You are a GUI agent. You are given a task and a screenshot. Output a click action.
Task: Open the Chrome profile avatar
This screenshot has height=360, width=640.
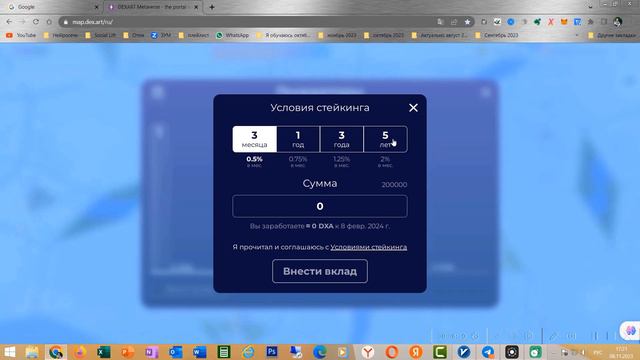tap(617, 22)
